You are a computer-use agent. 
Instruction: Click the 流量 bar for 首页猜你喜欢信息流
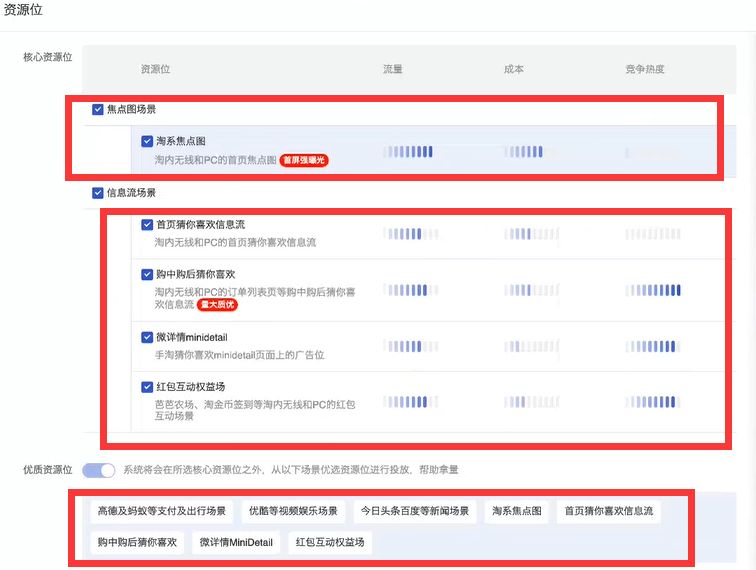coord(411,234)
